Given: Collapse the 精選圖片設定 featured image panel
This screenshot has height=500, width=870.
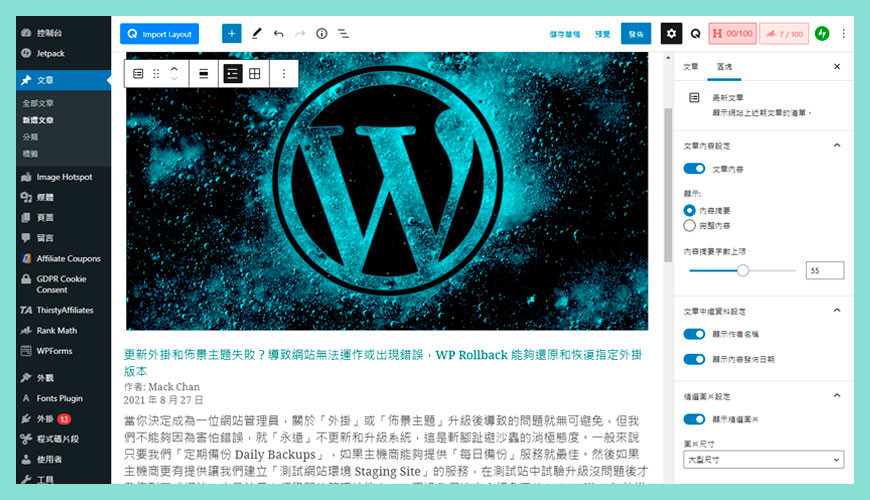Looking at the screenshot, I should (x=837, y=396).
